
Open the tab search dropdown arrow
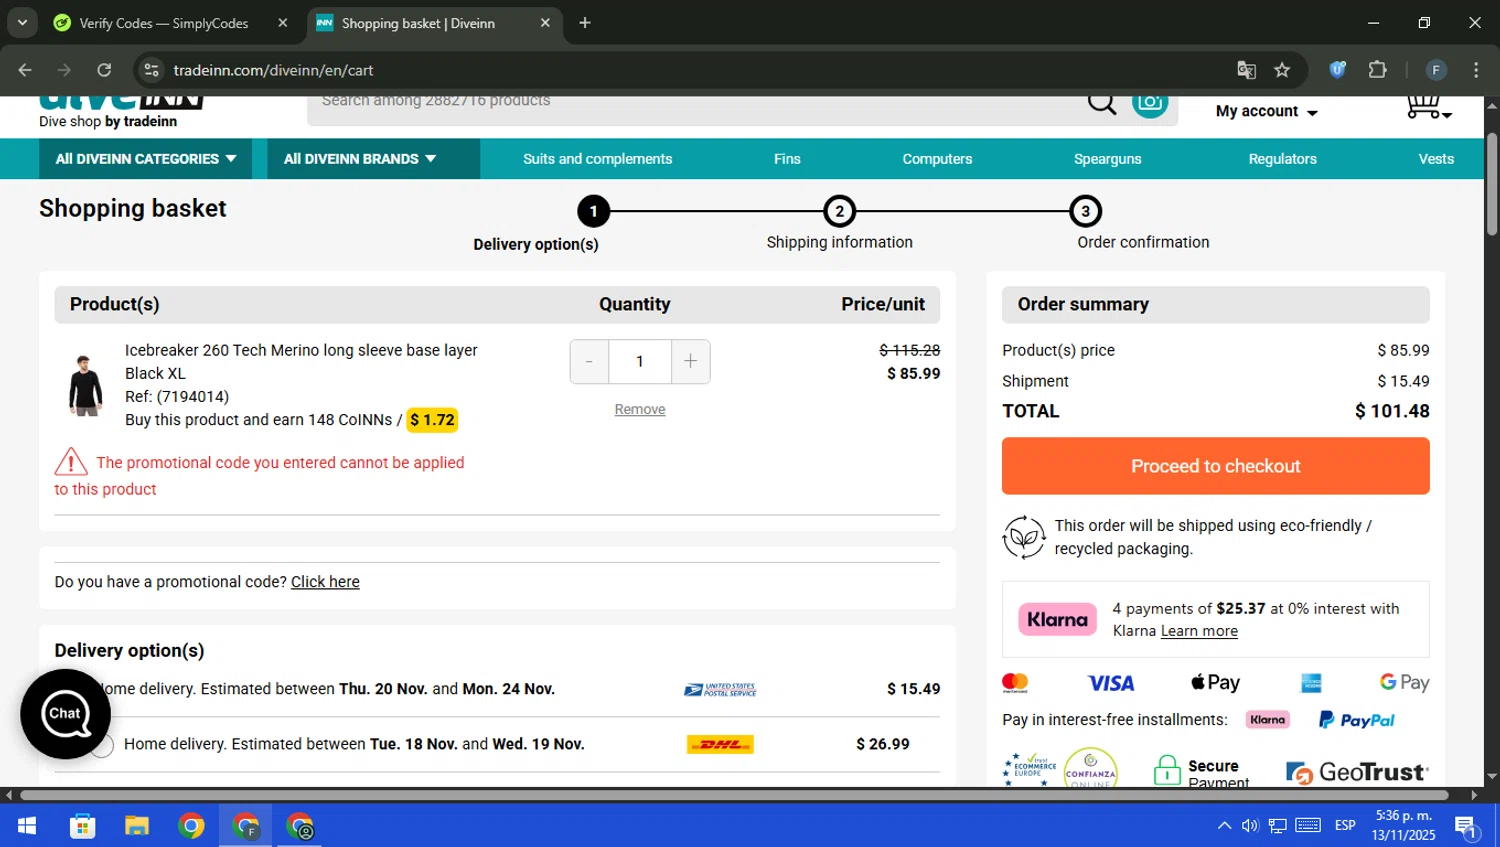tap(22, 23)
